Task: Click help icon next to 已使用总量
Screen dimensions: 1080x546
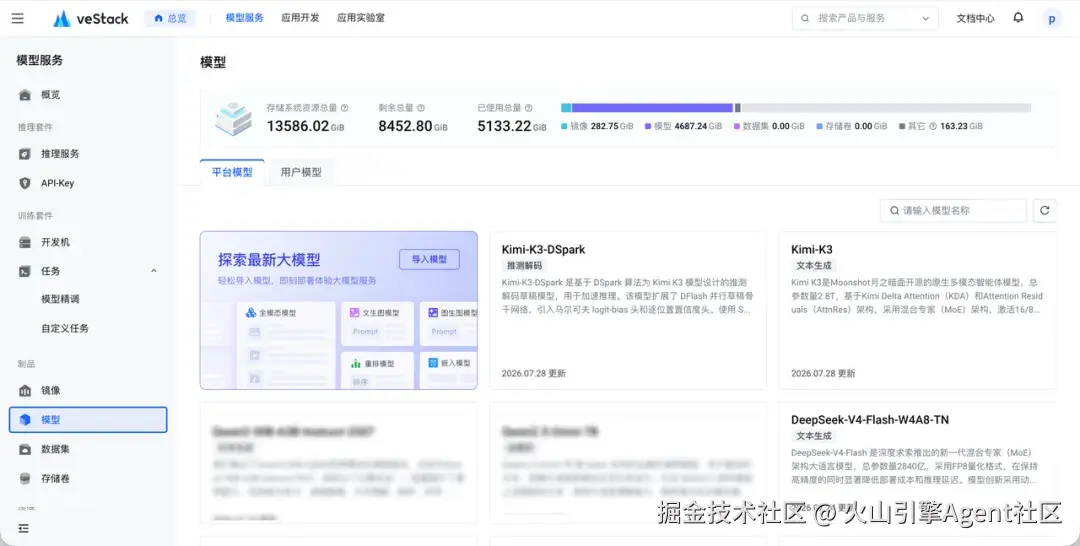Action: pyautogui.click(x=528, y=108)
